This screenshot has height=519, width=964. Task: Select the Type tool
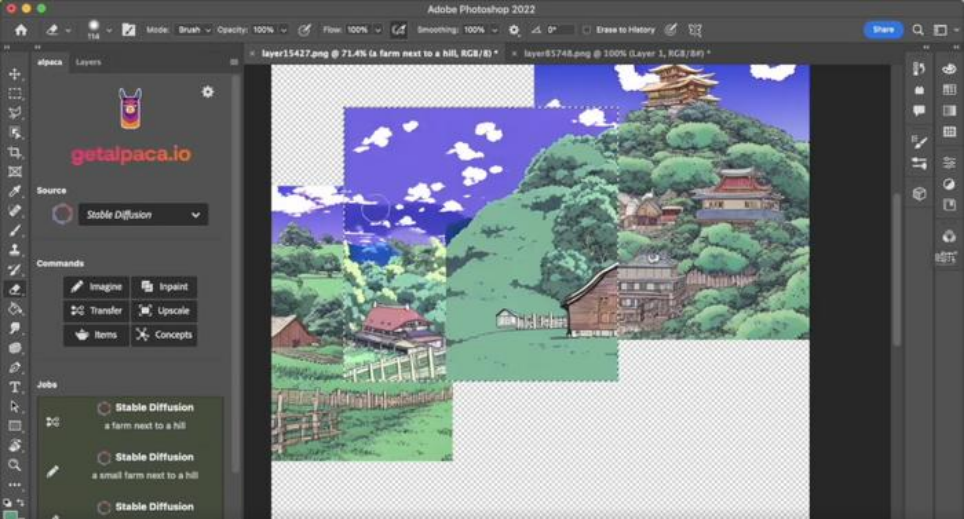point(15,387)
